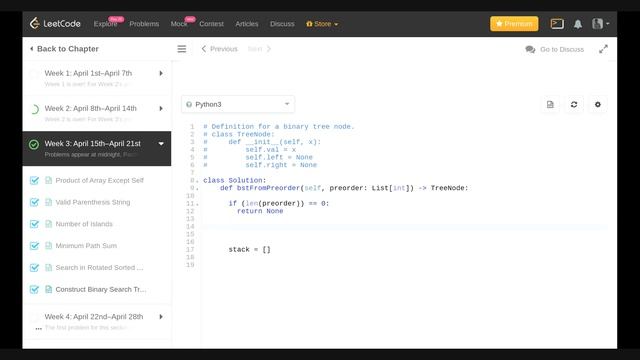Open the user avatar menu
This screenshot has height=360, width=640.
tap(600, 24)
